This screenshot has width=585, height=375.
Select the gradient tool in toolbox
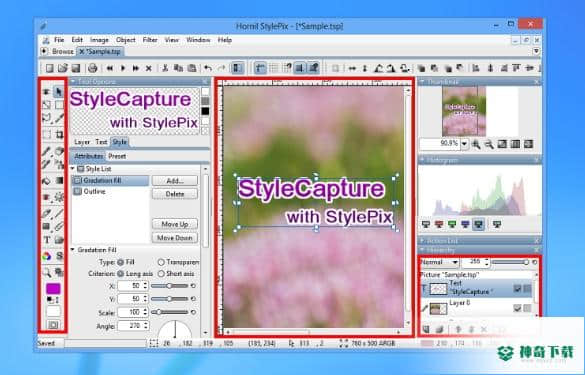coord(59,181)
